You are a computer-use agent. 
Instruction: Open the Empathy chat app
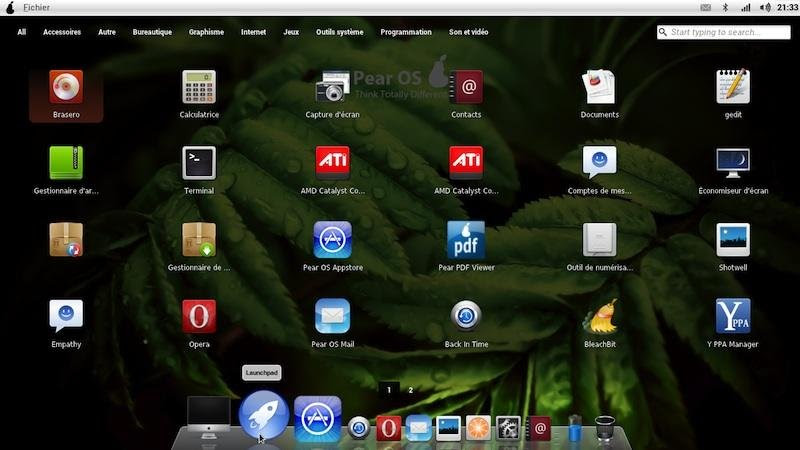[x=66, y=316]
